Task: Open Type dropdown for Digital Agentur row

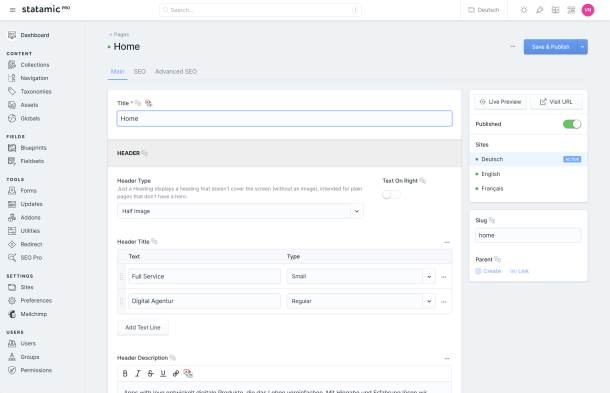Action: click(361, 301)
